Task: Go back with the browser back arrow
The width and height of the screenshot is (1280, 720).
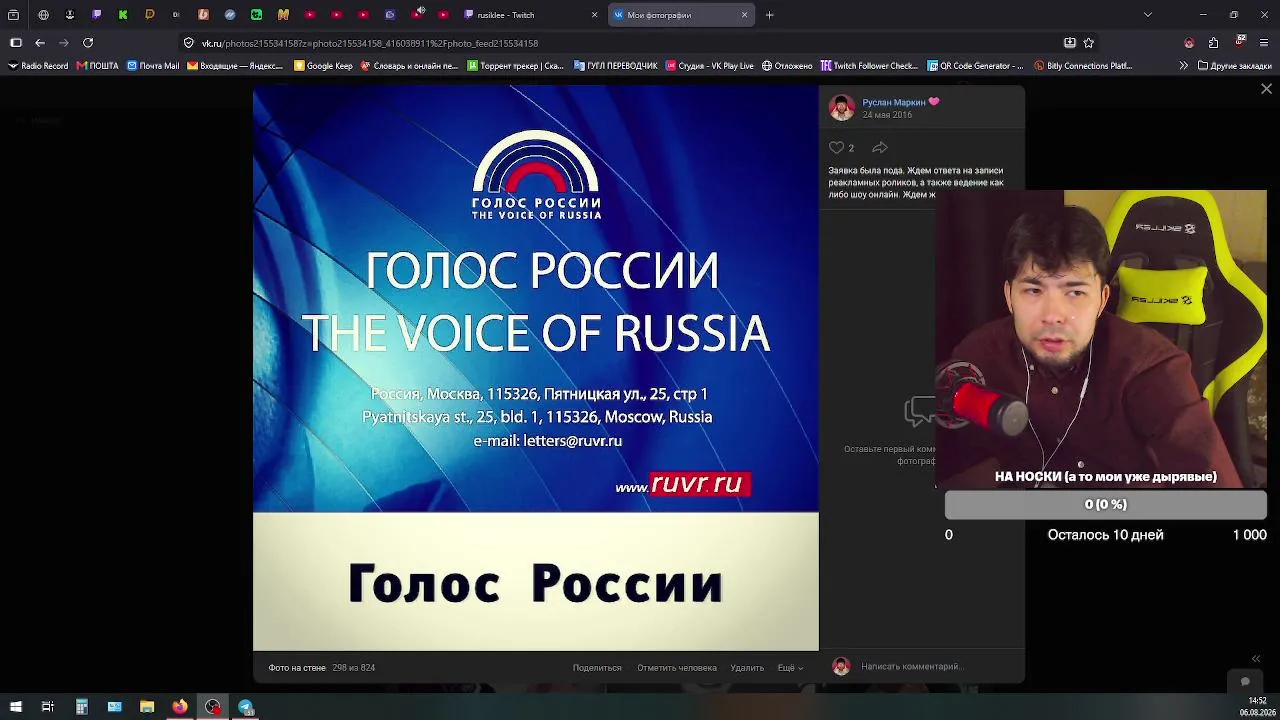Action: click(x=40, y=43)
